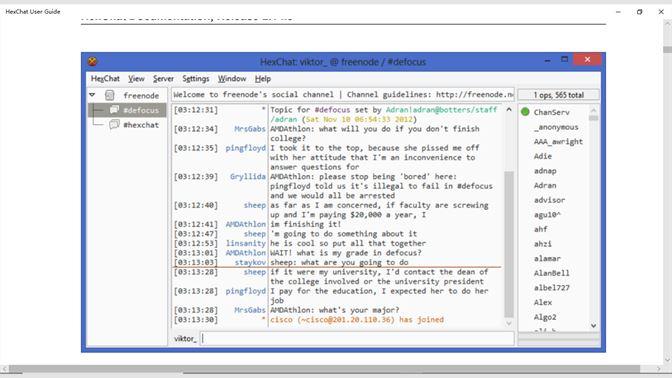Image resolution: width=672 pixels, height=378 pixels.
Task: Open the Server menu
Action: pos(163,79)
